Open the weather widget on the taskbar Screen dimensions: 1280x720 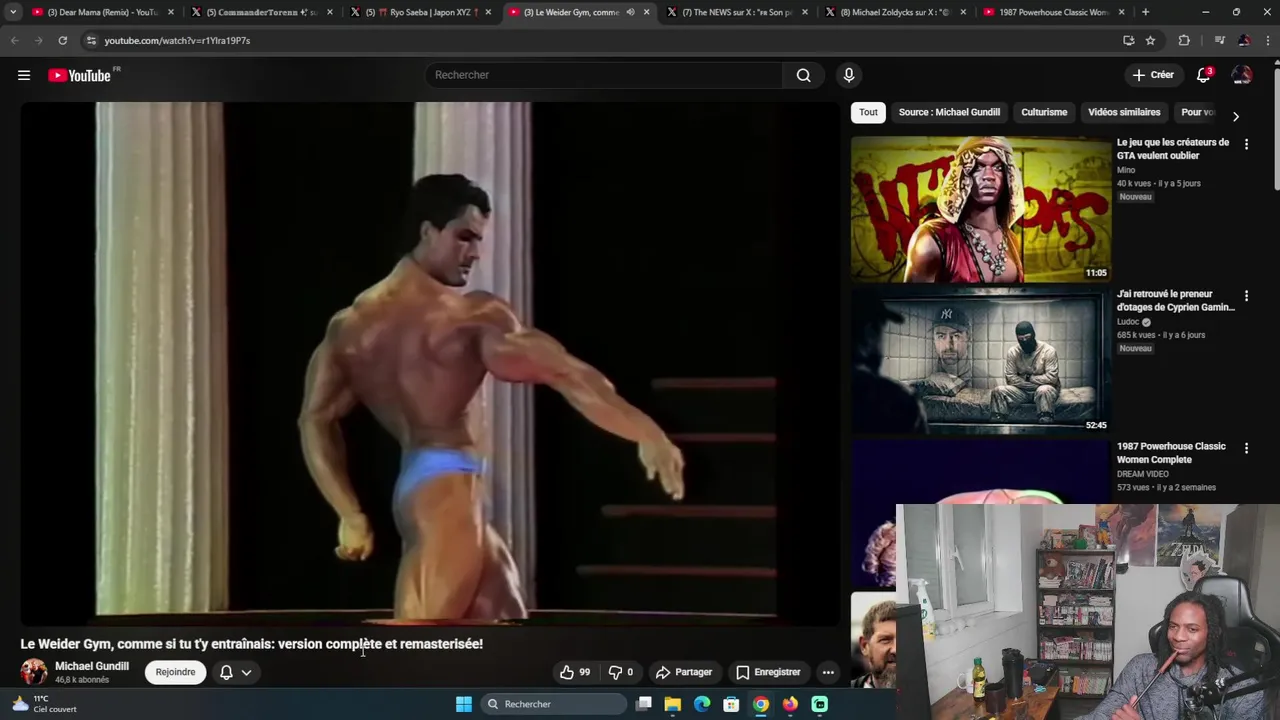click(x=45, y=704)
